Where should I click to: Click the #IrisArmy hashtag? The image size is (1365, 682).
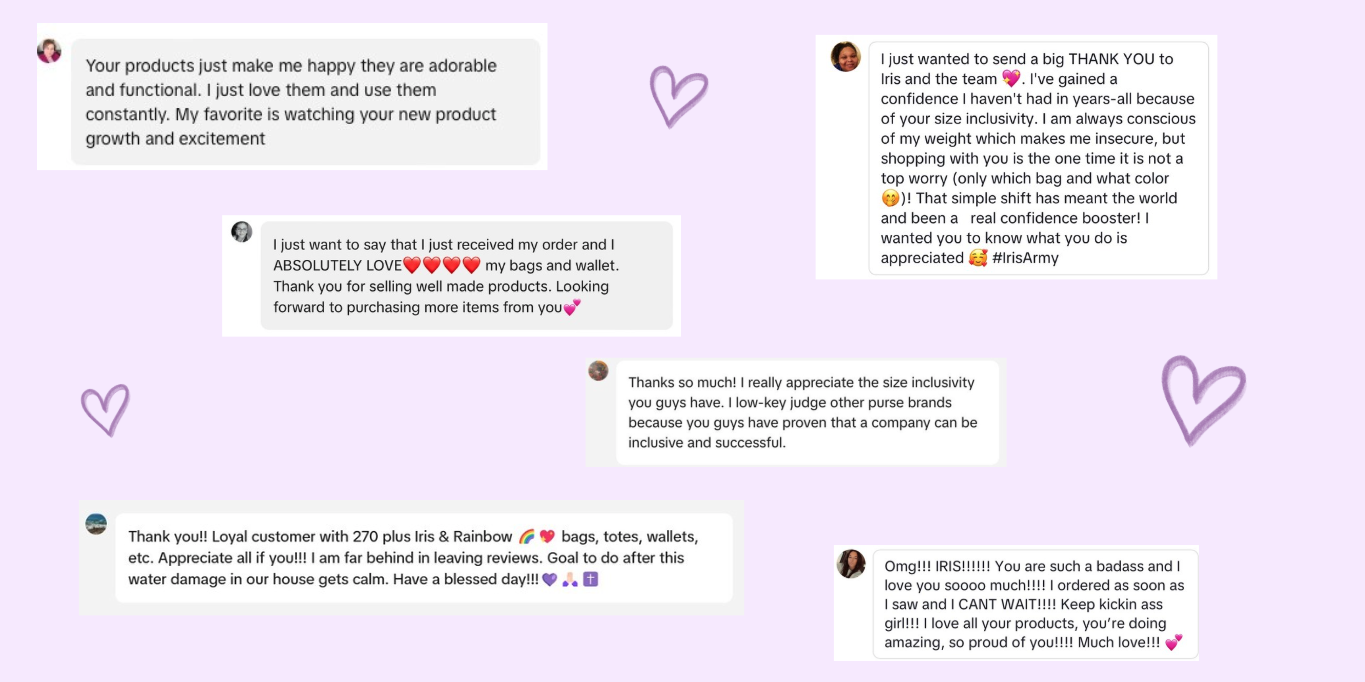coord(1025,258)
